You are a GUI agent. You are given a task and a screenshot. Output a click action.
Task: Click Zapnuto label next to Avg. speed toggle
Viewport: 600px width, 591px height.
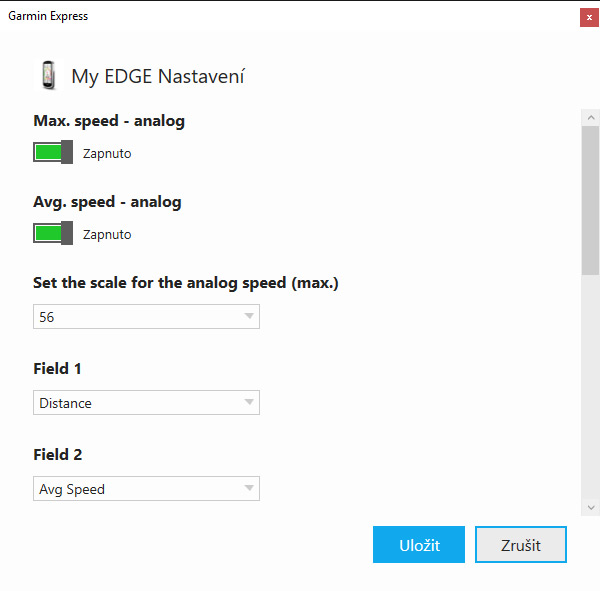tap(107, 234)
